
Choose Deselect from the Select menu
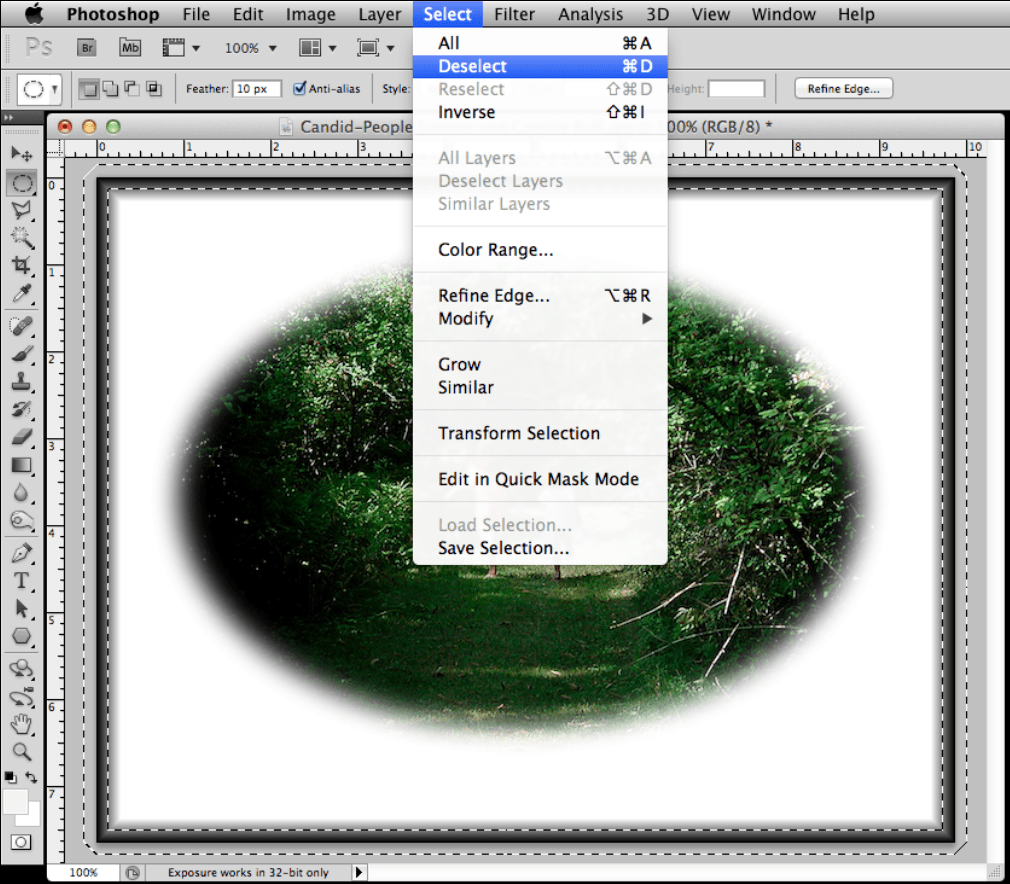472,66
